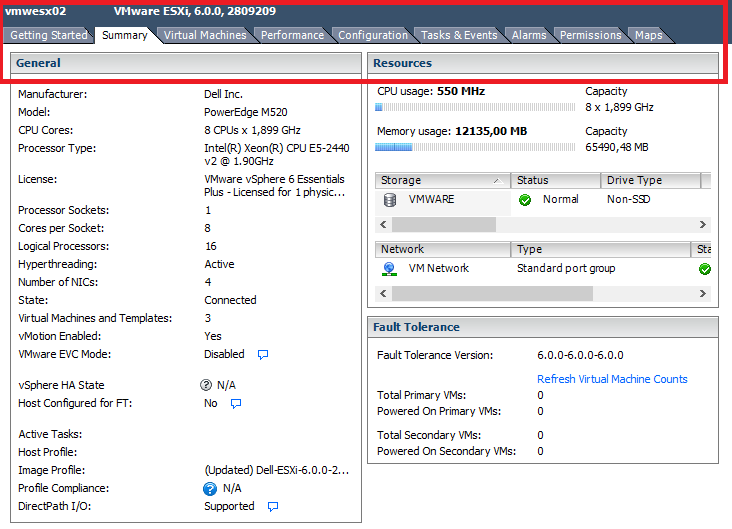The image size is (732, 529).
Task: Switch to the Virtual Machines tab
Action: pyautogui.click(x=205, y=35)
